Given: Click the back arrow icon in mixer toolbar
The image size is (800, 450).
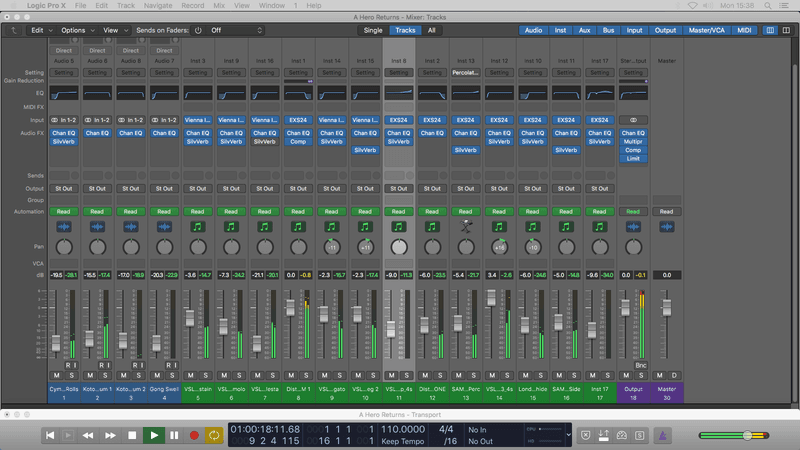Looking at the screenshot, I should point(14,30).
